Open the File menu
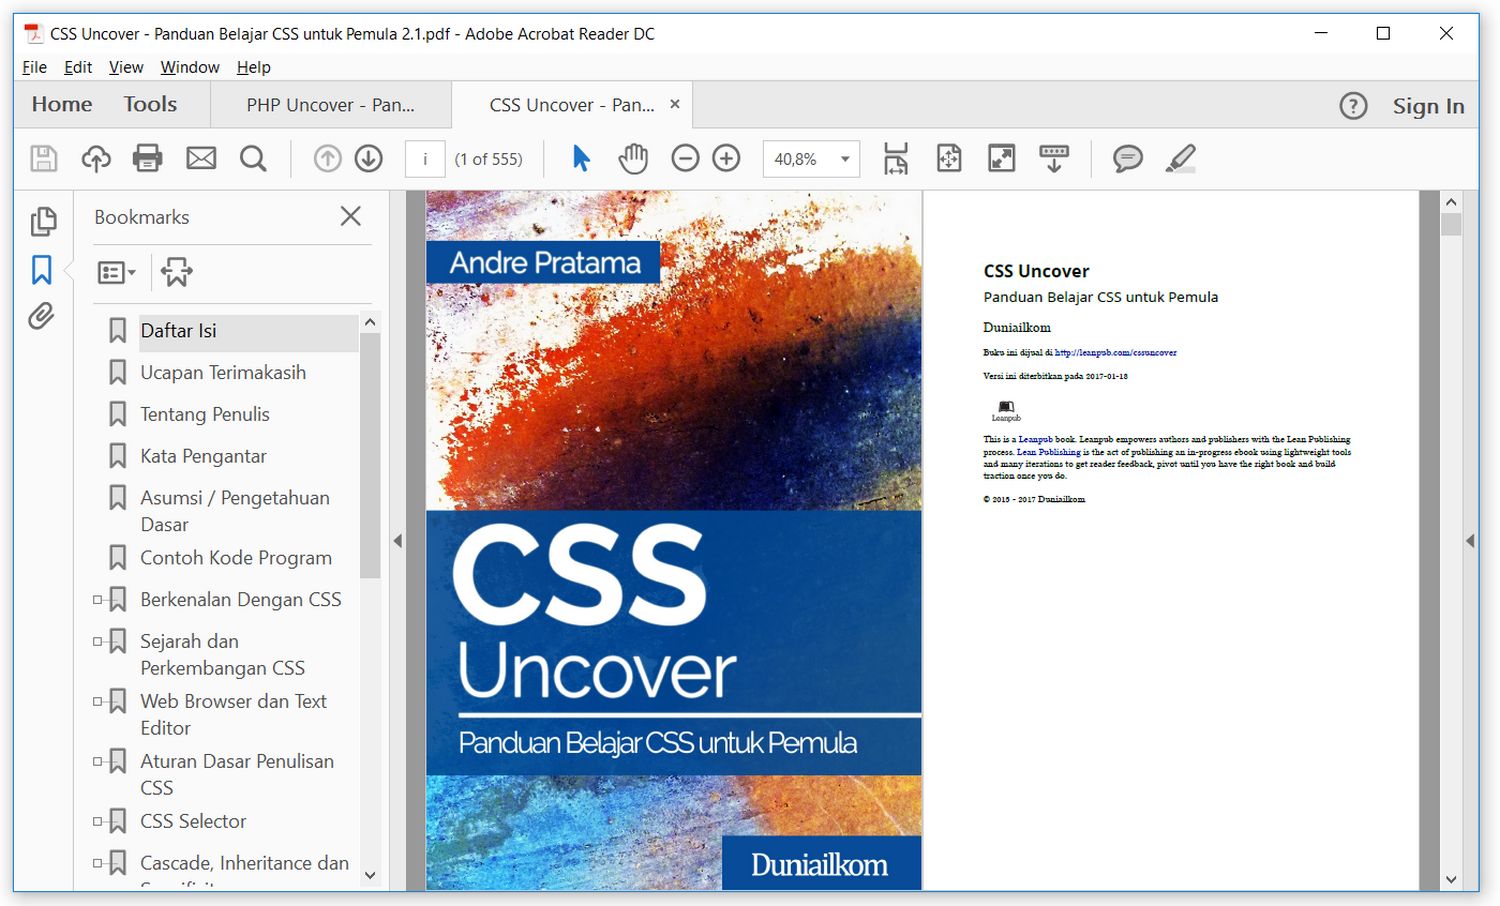The image size is (1500, 906). point(34,67)
